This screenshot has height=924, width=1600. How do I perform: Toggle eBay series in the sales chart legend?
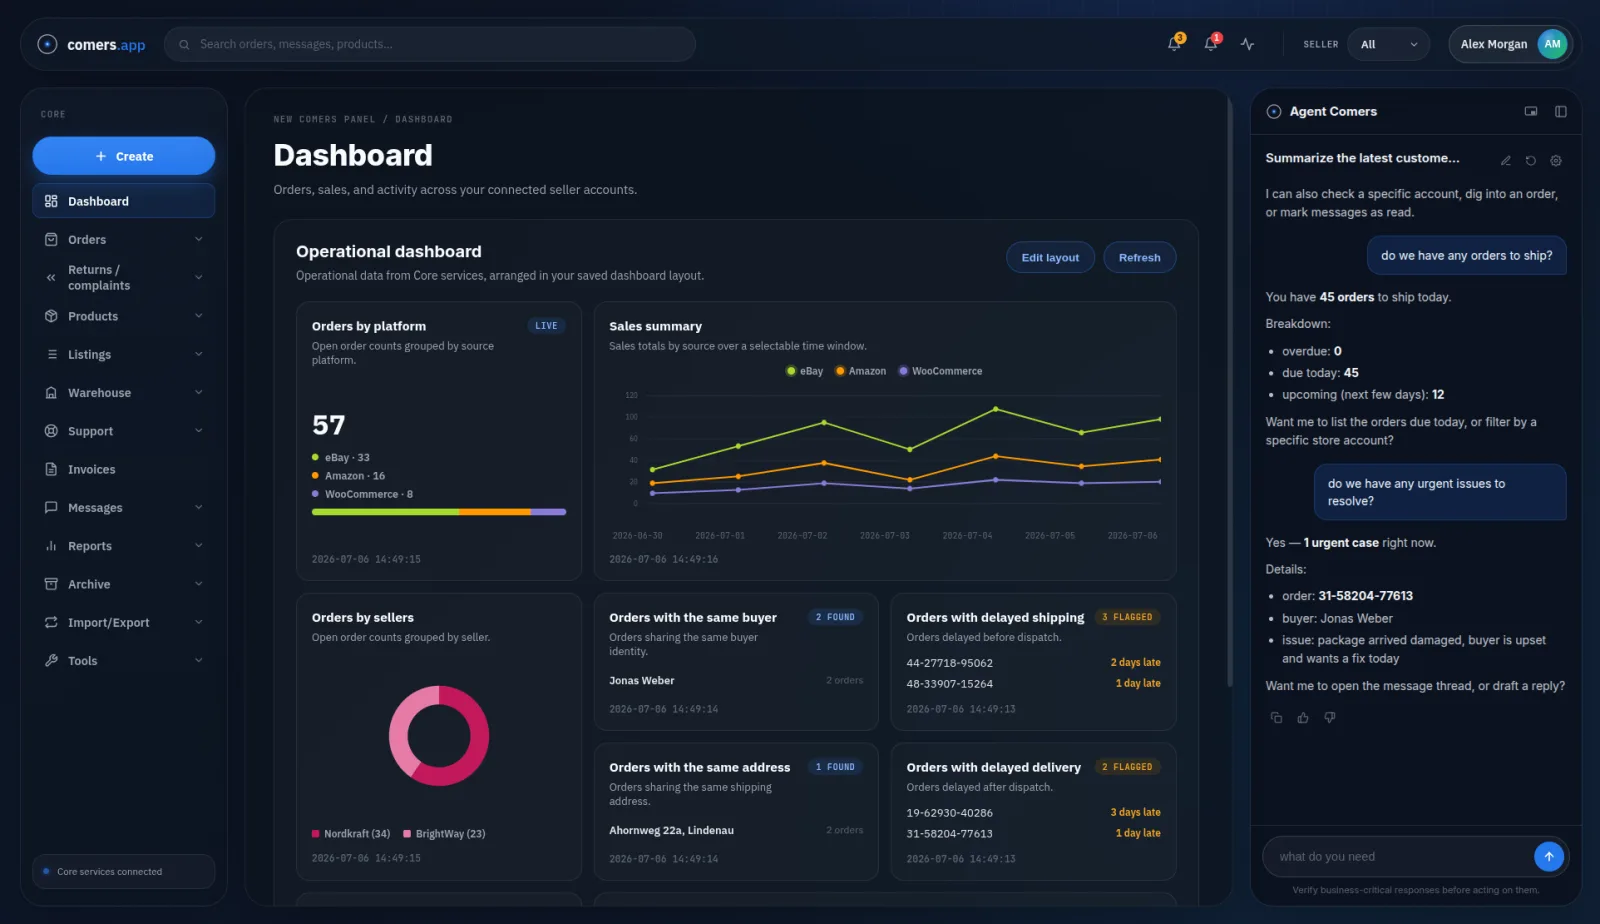(805, 371)
